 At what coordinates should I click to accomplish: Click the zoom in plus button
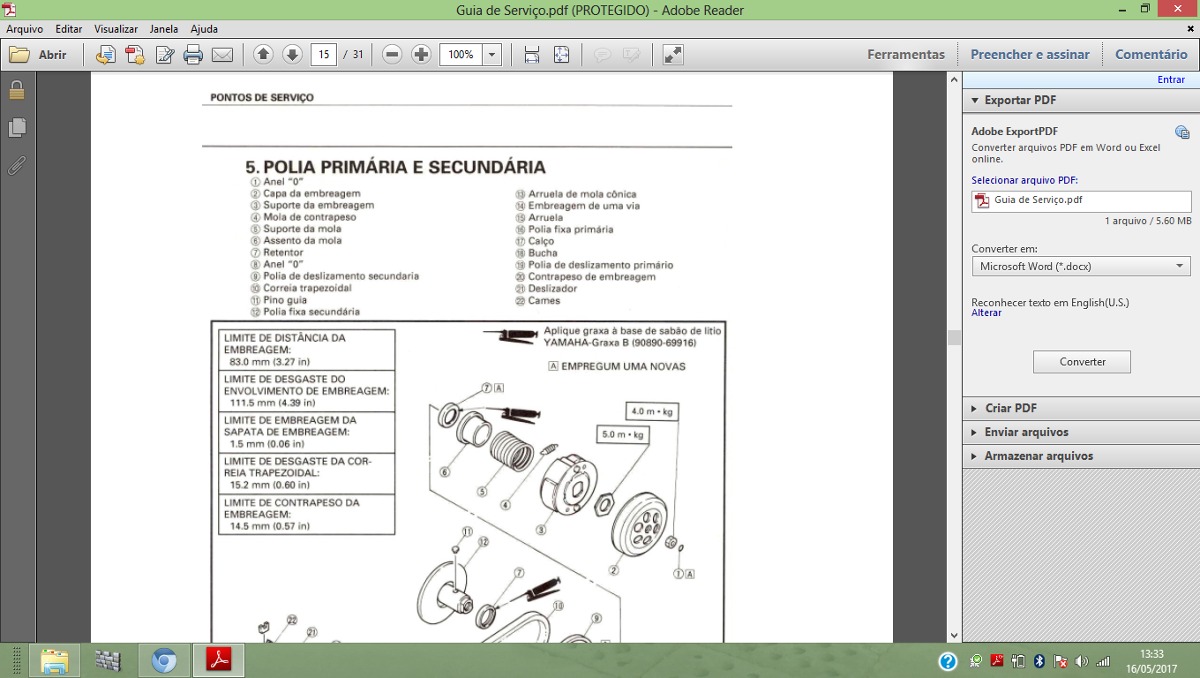[x=422, y=55]
